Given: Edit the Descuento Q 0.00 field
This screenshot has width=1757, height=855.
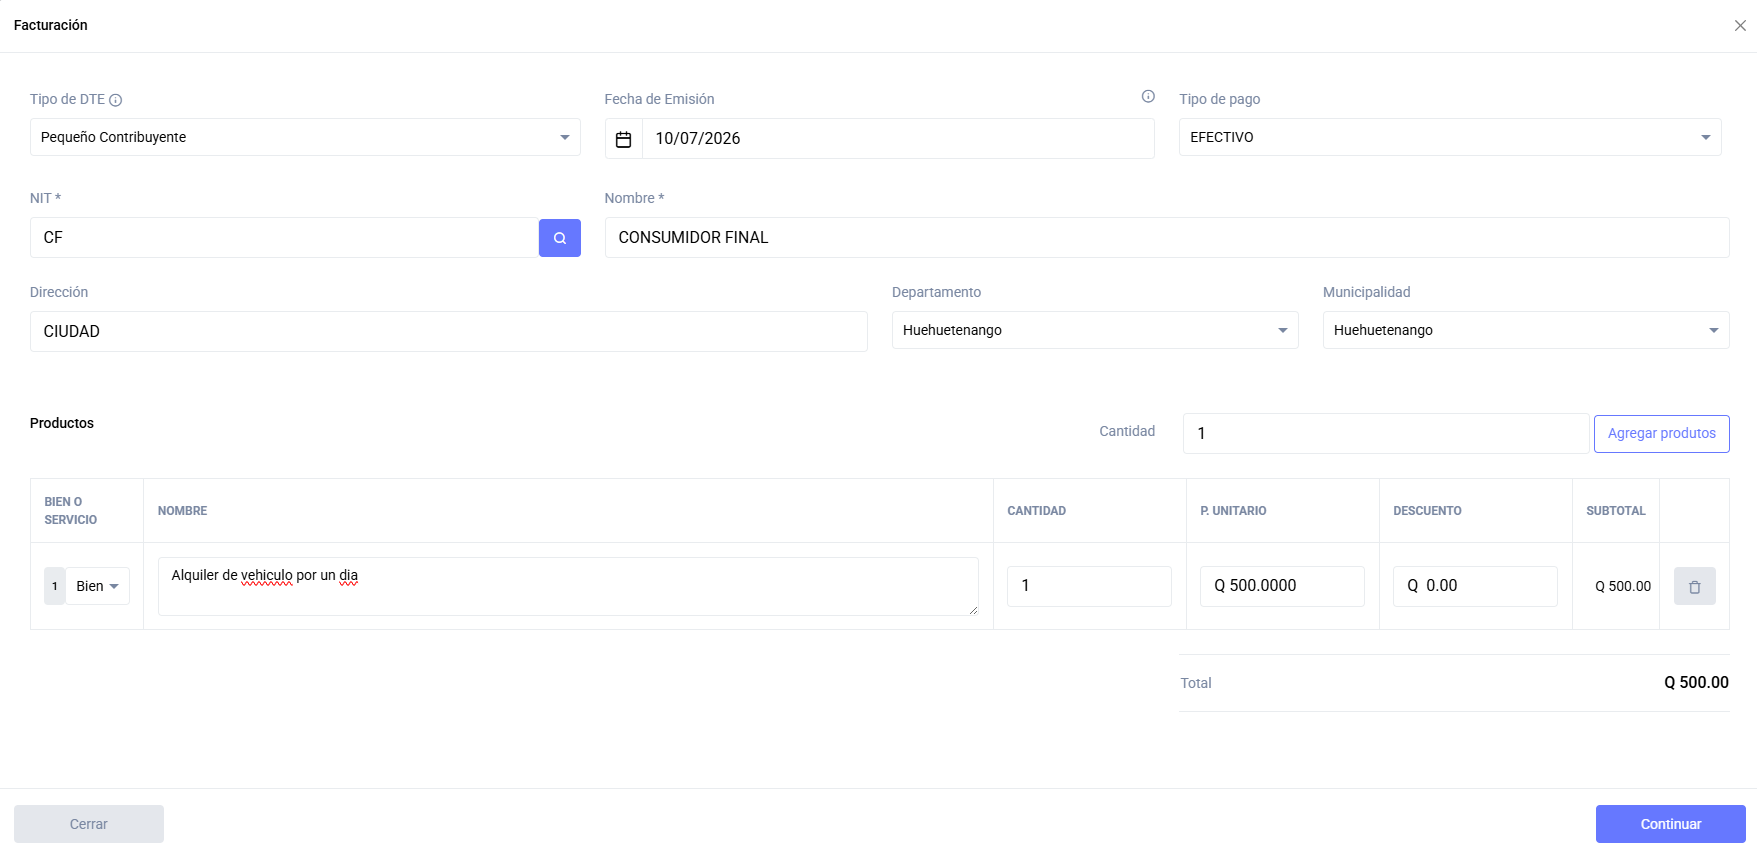Looking at the screenshot, I should 1475,586.
